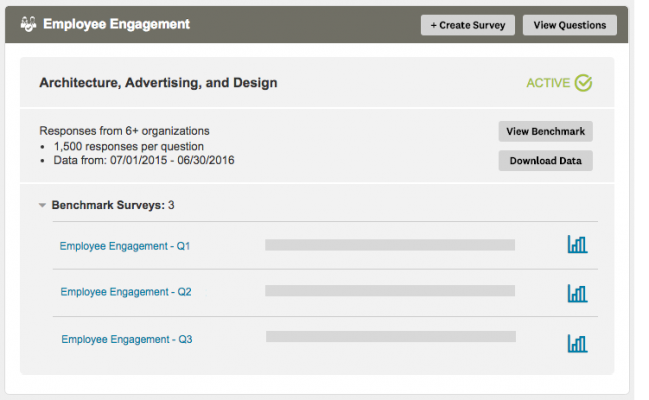Click the 'Architecture, Advertising, and Design' heading
This screenshot has height=400, width=649.
pyautogui.click(x=158, y=83)
